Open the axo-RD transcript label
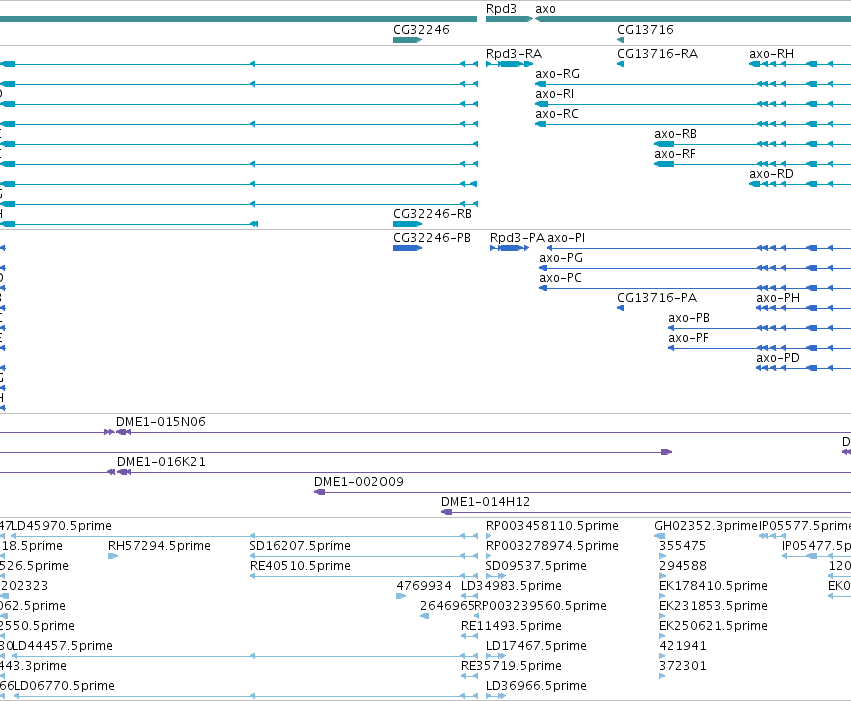This screenshot has height=701, width=851. click(x=771, y=174)
